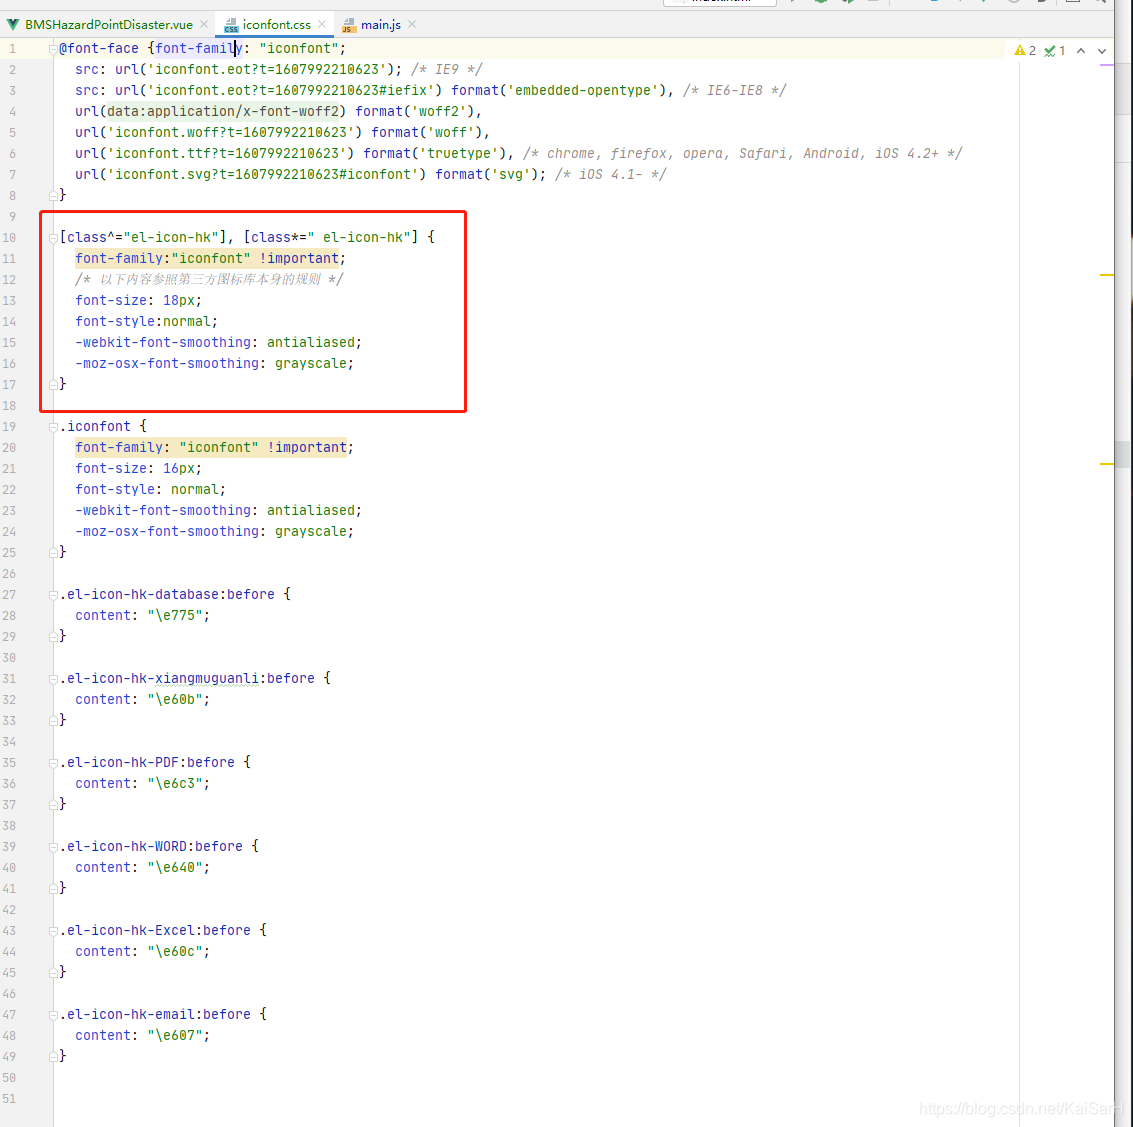
Task: Click the JS file icon on main.js tab
Action: click(348, 25)
